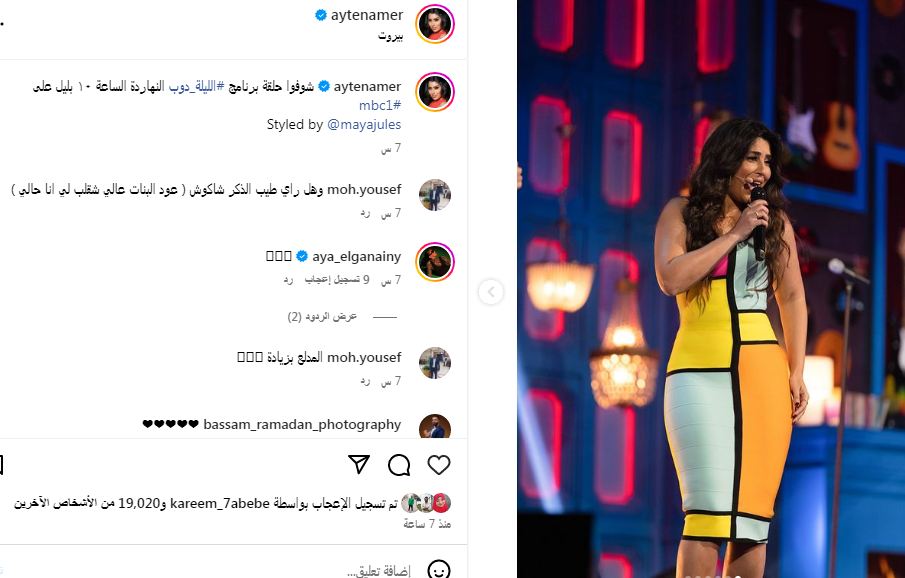Expand the two replies under aya_elganainy's comment
905x578 pixels.
pos(322,316)
